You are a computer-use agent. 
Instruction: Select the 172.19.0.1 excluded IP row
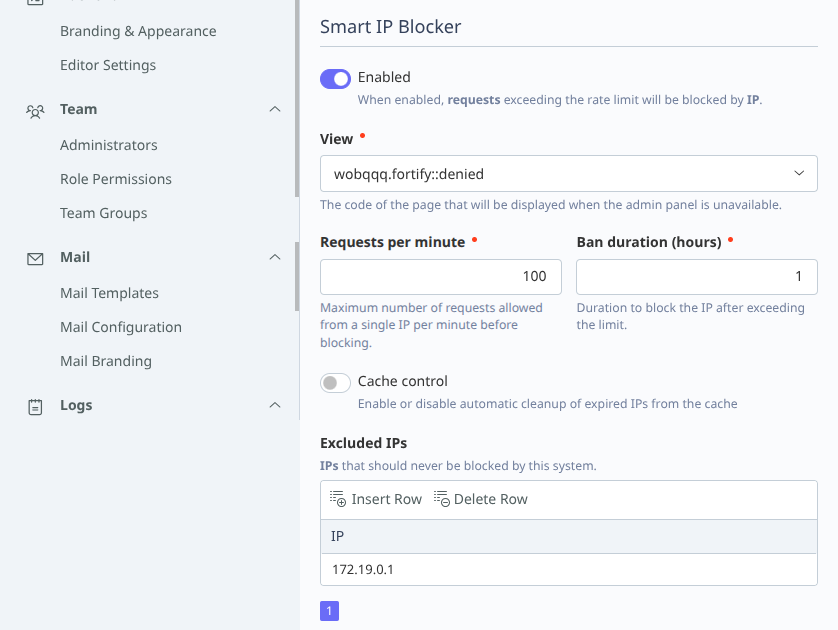(568, 570)
